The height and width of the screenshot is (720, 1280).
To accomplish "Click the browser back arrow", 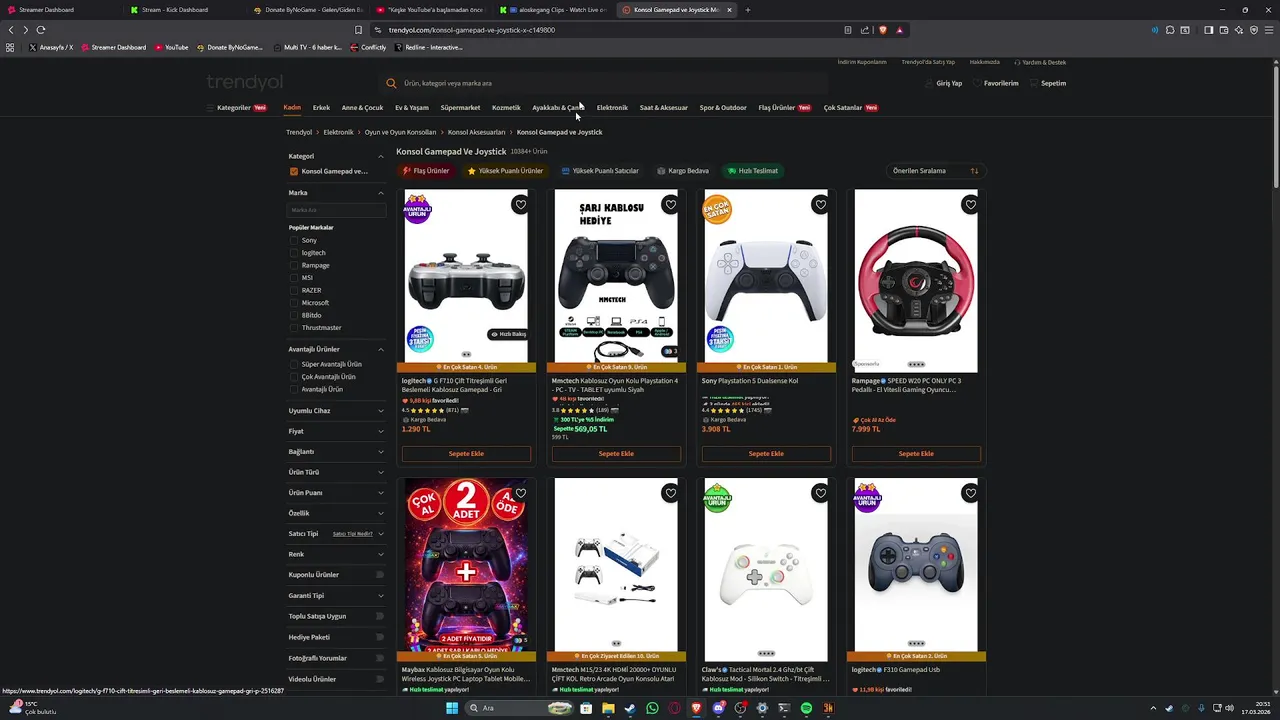I will (x=11, y=30).
